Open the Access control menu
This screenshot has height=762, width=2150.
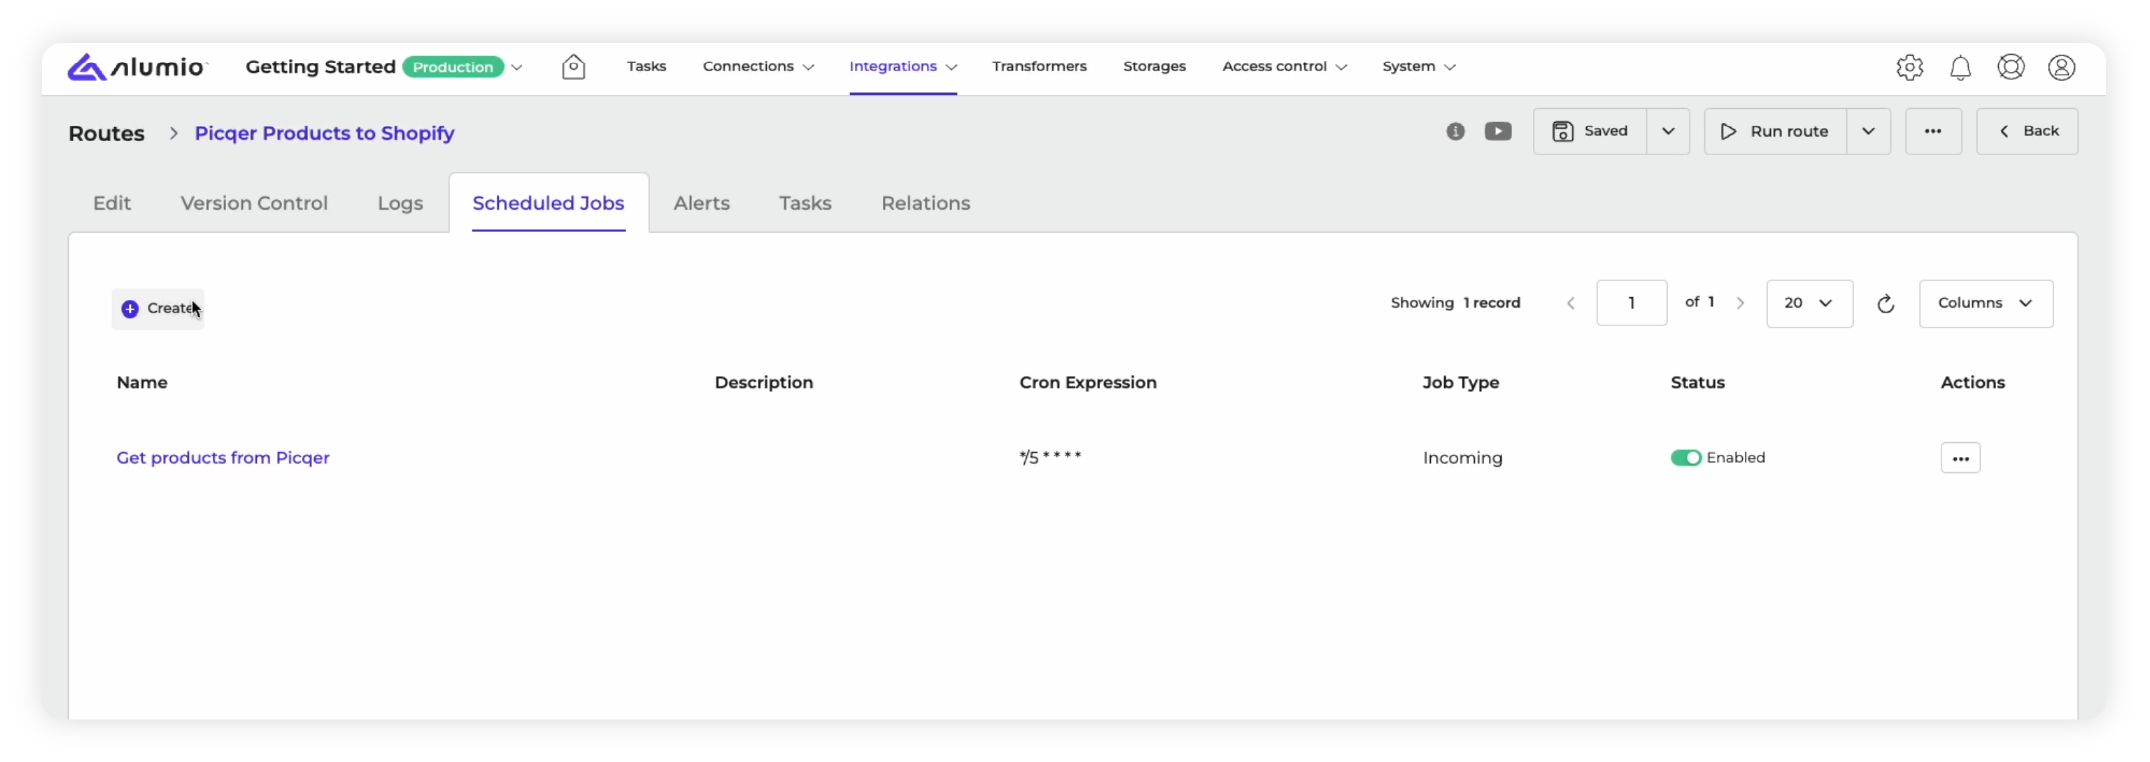coord(1284,66)
